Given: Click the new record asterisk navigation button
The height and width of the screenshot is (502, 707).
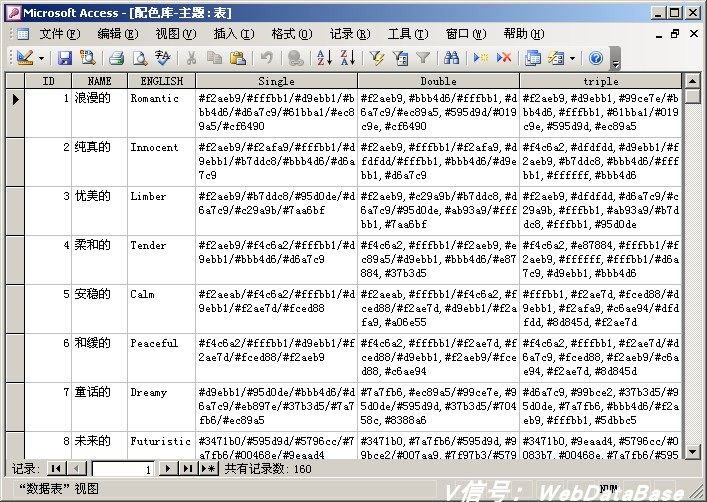Looking at the screenshot, I should point(209,469).
